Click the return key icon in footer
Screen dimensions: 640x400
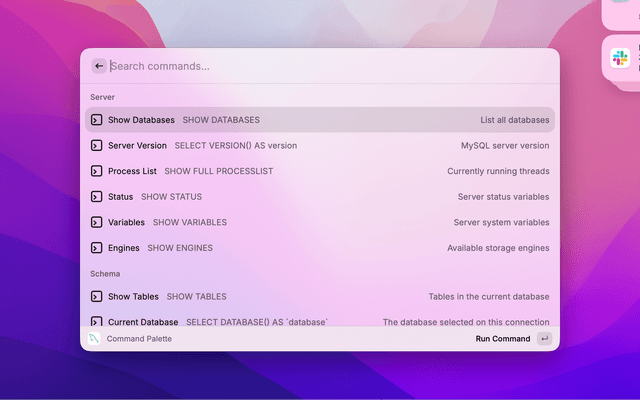tap(544, 338)
